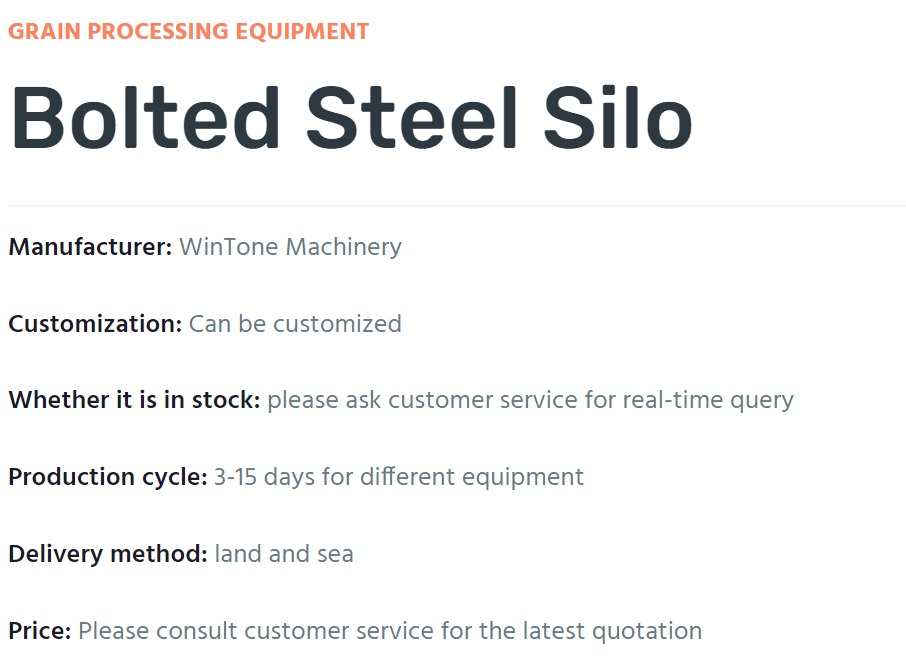The height and width of the screenshot is (667, 906).
Task: Click the word 'Steel' in the title
Action: pyautogui.click(x=411, y=118)
